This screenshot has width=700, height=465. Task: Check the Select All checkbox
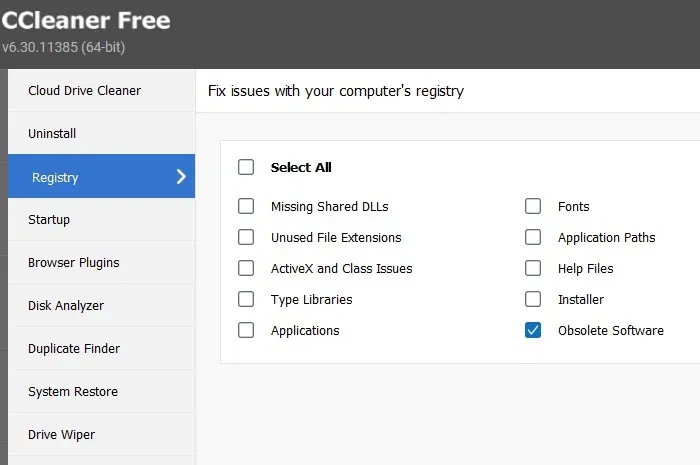[246, 167]
